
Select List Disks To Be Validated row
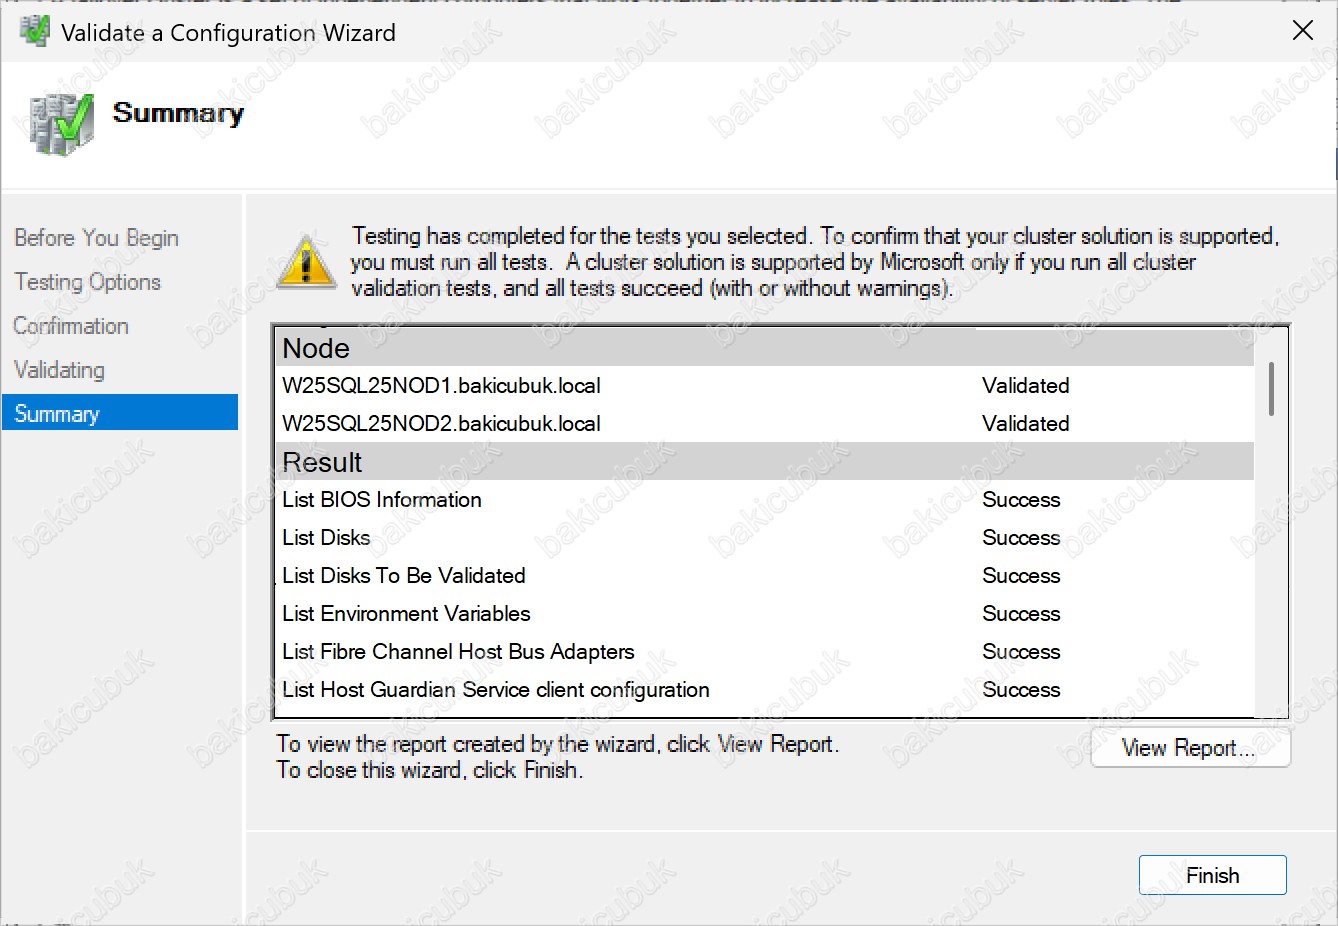pos(403,576)
